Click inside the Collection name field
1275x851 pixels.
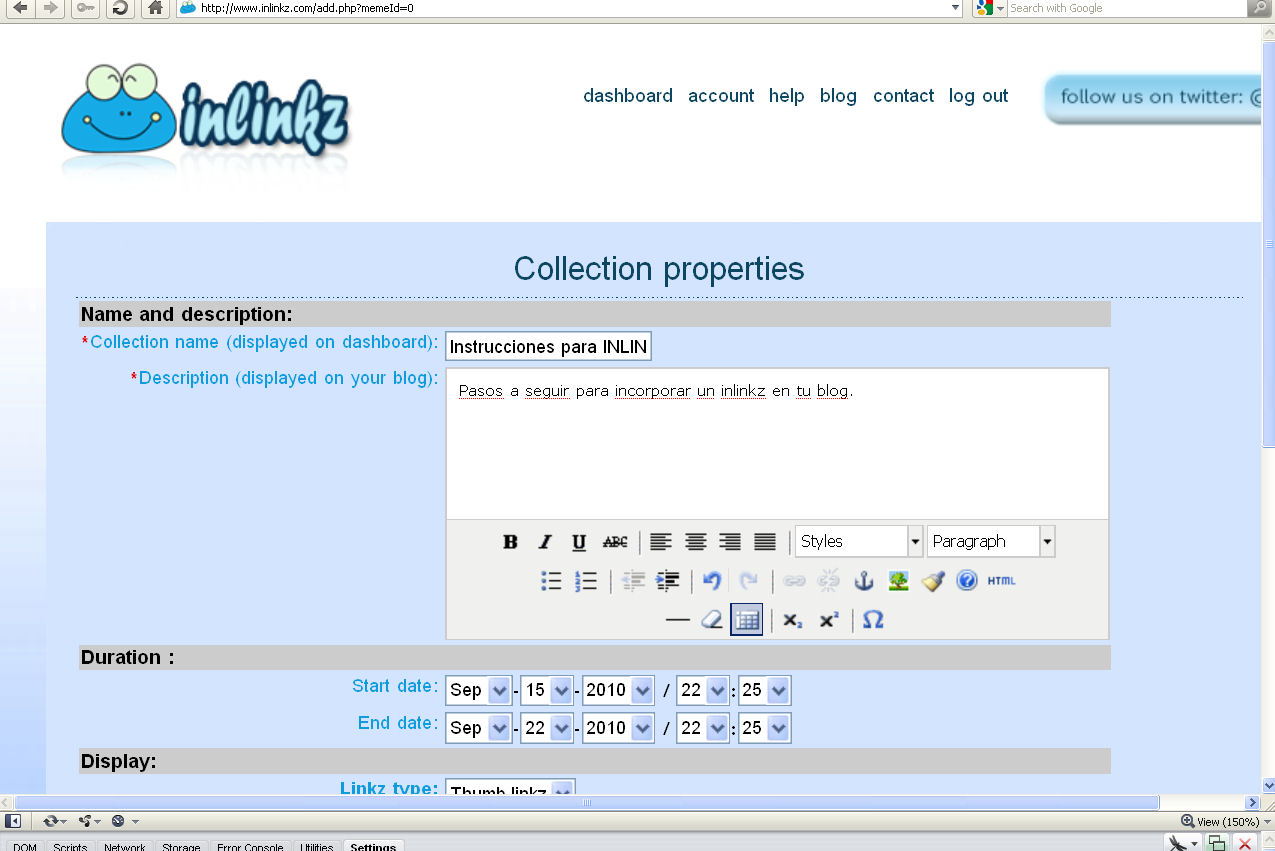(548, 346)
